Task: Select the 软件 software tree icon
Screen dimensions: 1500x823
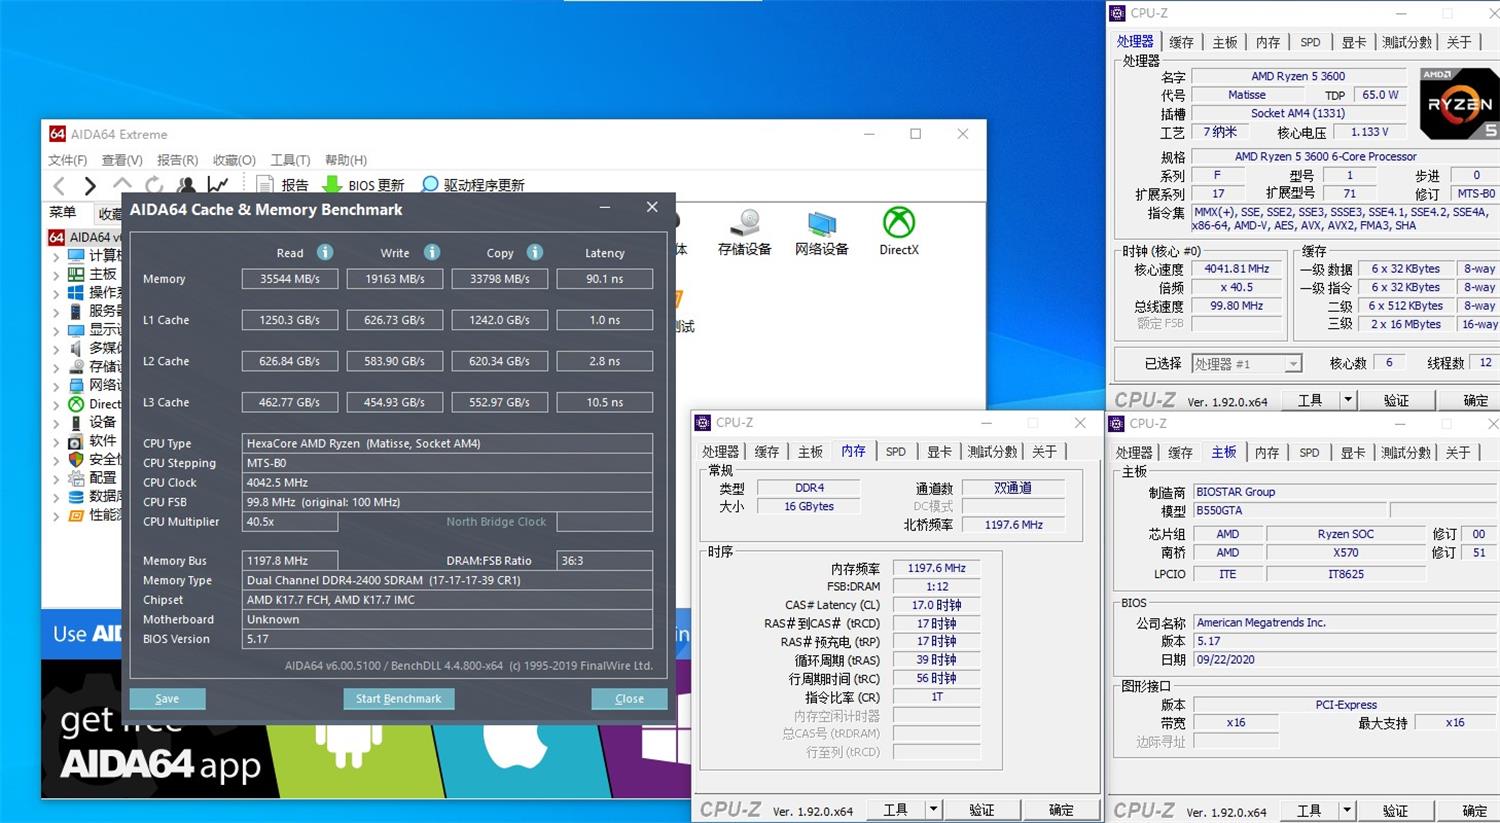Action: pos(76,441)
